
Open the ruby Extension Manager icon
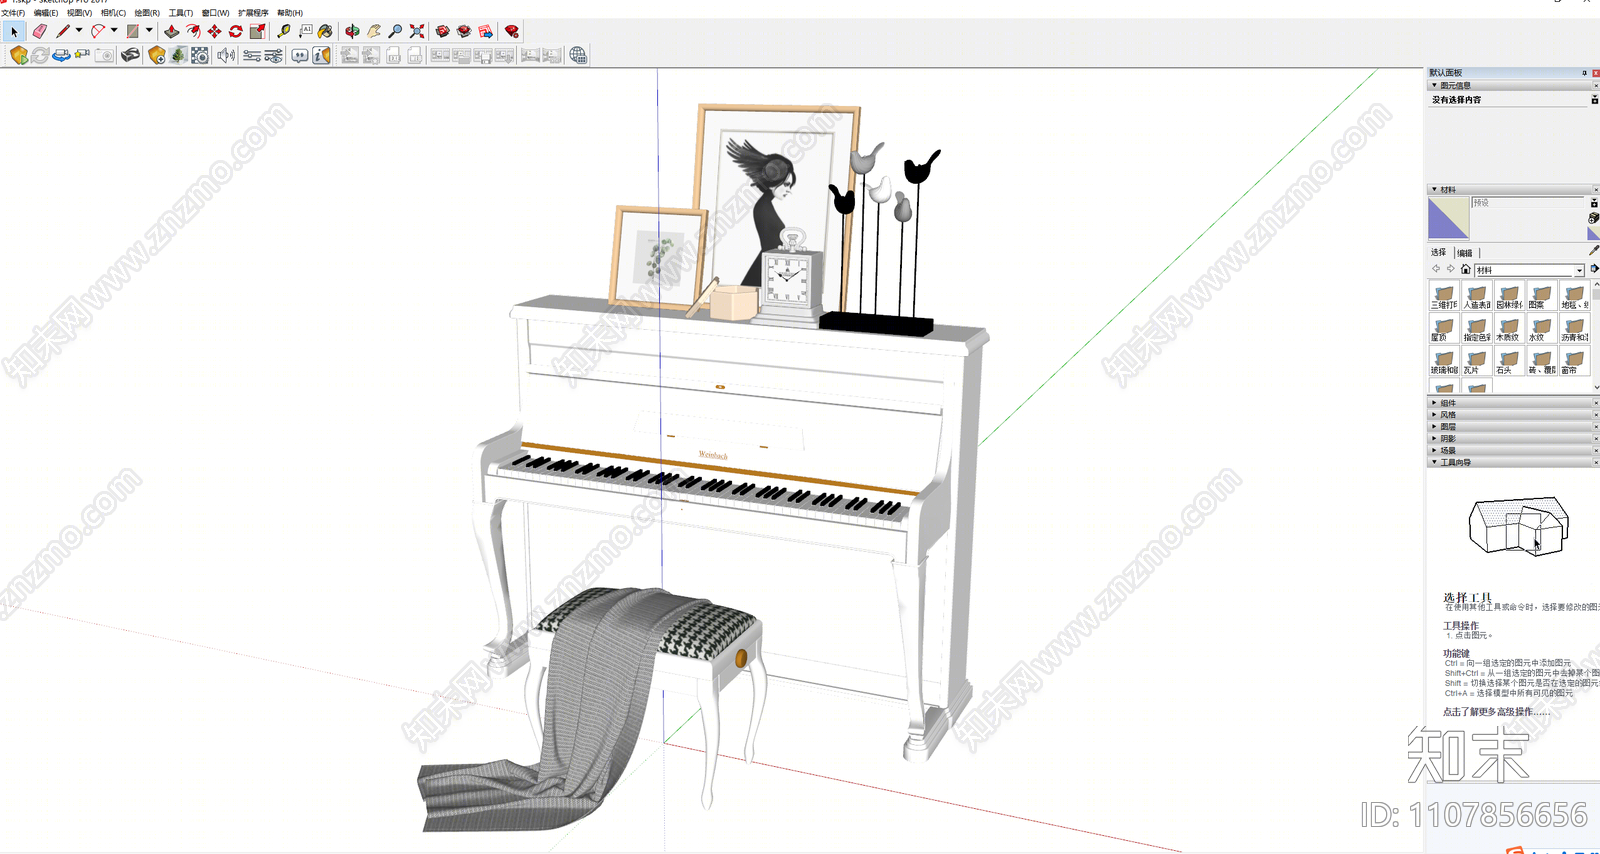pyautogui.click(x=512, y=32)
